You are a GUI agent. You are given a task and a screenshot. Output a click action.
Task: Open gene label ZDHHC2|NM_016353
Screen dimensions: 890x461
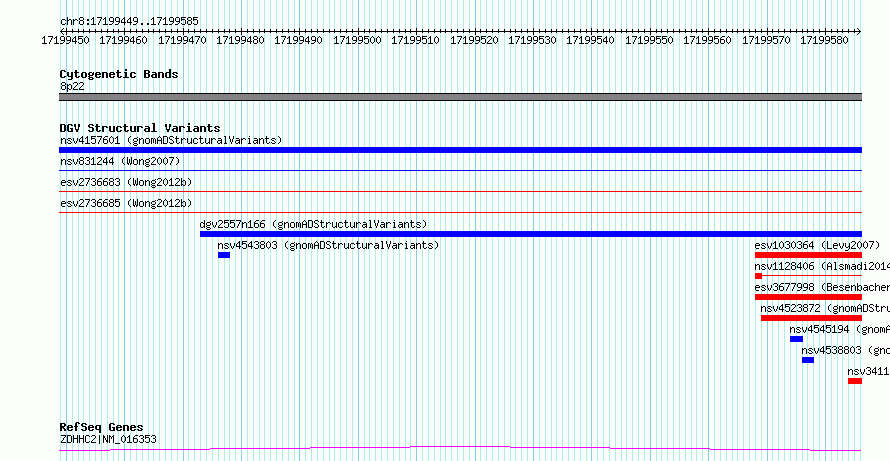(108, 439)
